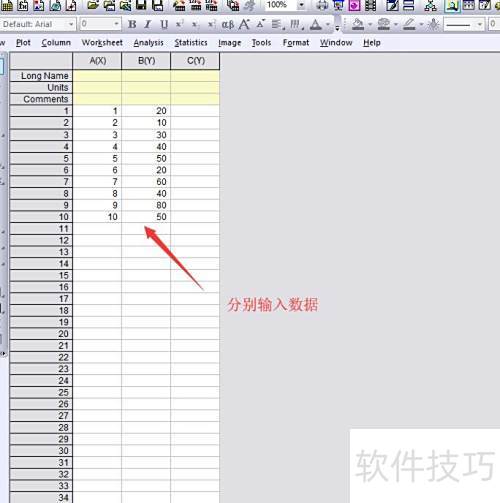Click the text alignment lines icon
Viewport: 500px width, 503px height.
[277, 24]
